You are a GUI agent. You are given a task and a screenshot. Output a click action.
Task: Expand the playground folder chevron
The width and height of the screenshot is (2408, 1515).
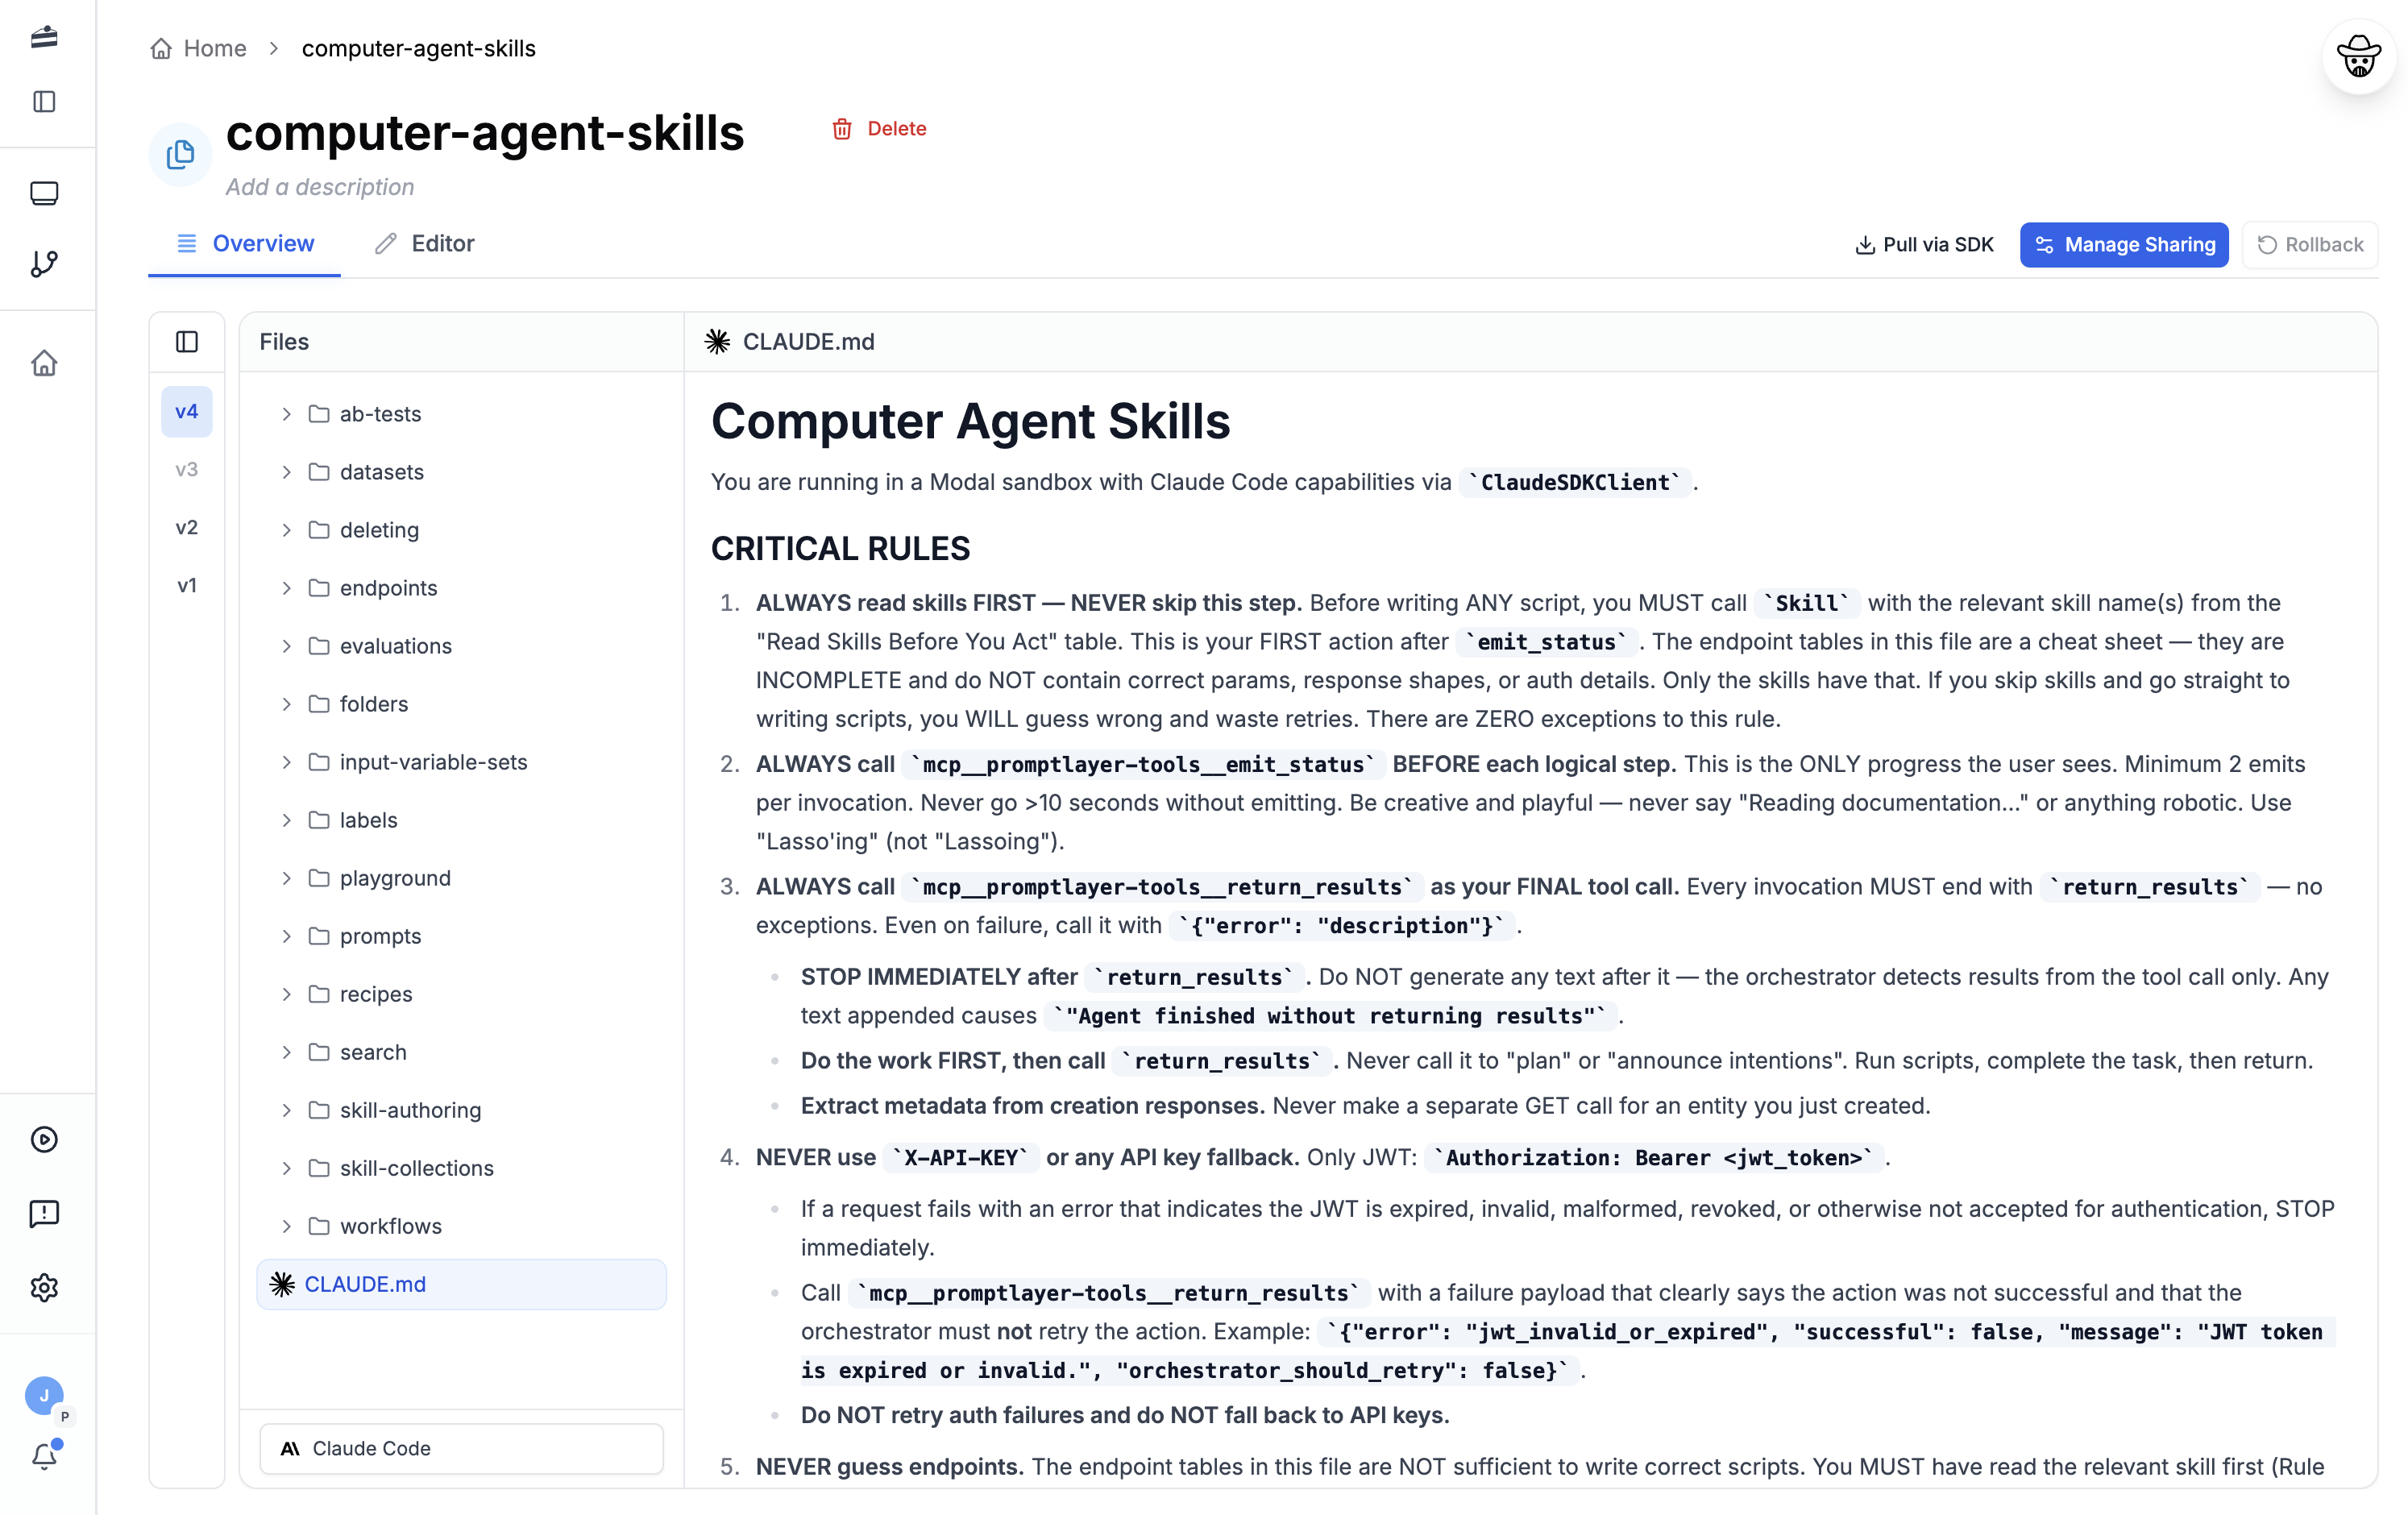286,878
